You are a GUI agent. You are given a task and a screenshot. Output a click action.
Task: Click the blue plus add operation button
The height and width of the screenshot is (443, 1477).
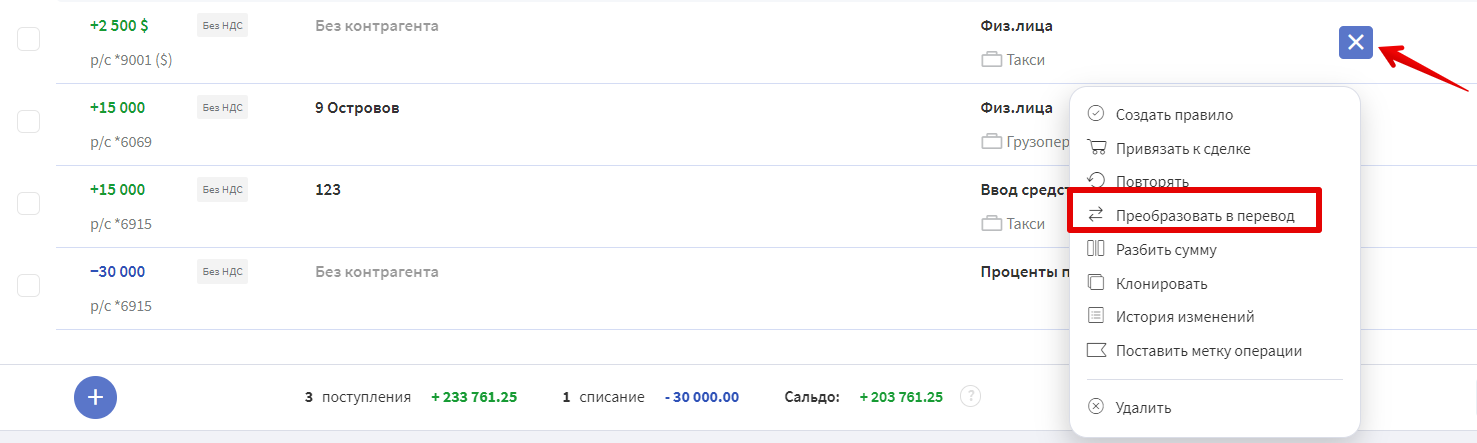(96, 397)
